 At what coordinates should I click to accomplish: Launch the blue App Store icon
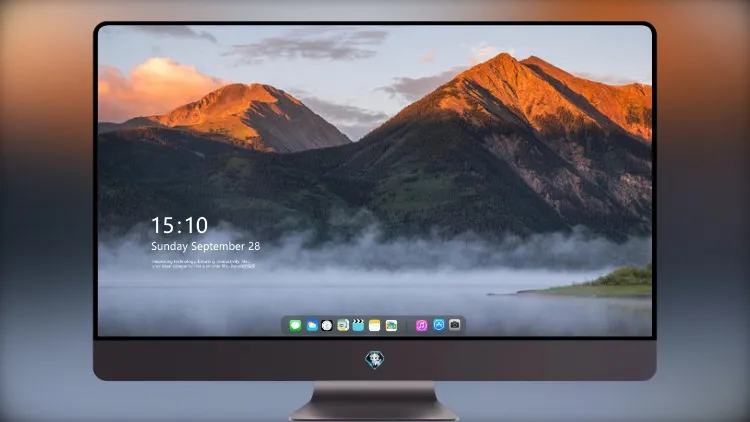click(x=439, y=325)
